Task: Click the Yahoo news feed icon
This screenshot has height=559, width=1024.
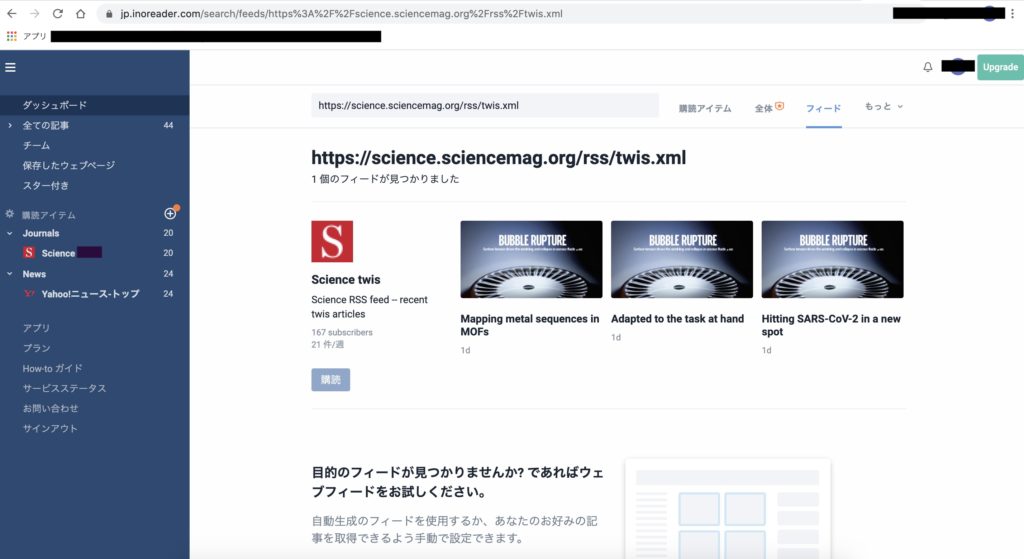Action: point(29,293)
